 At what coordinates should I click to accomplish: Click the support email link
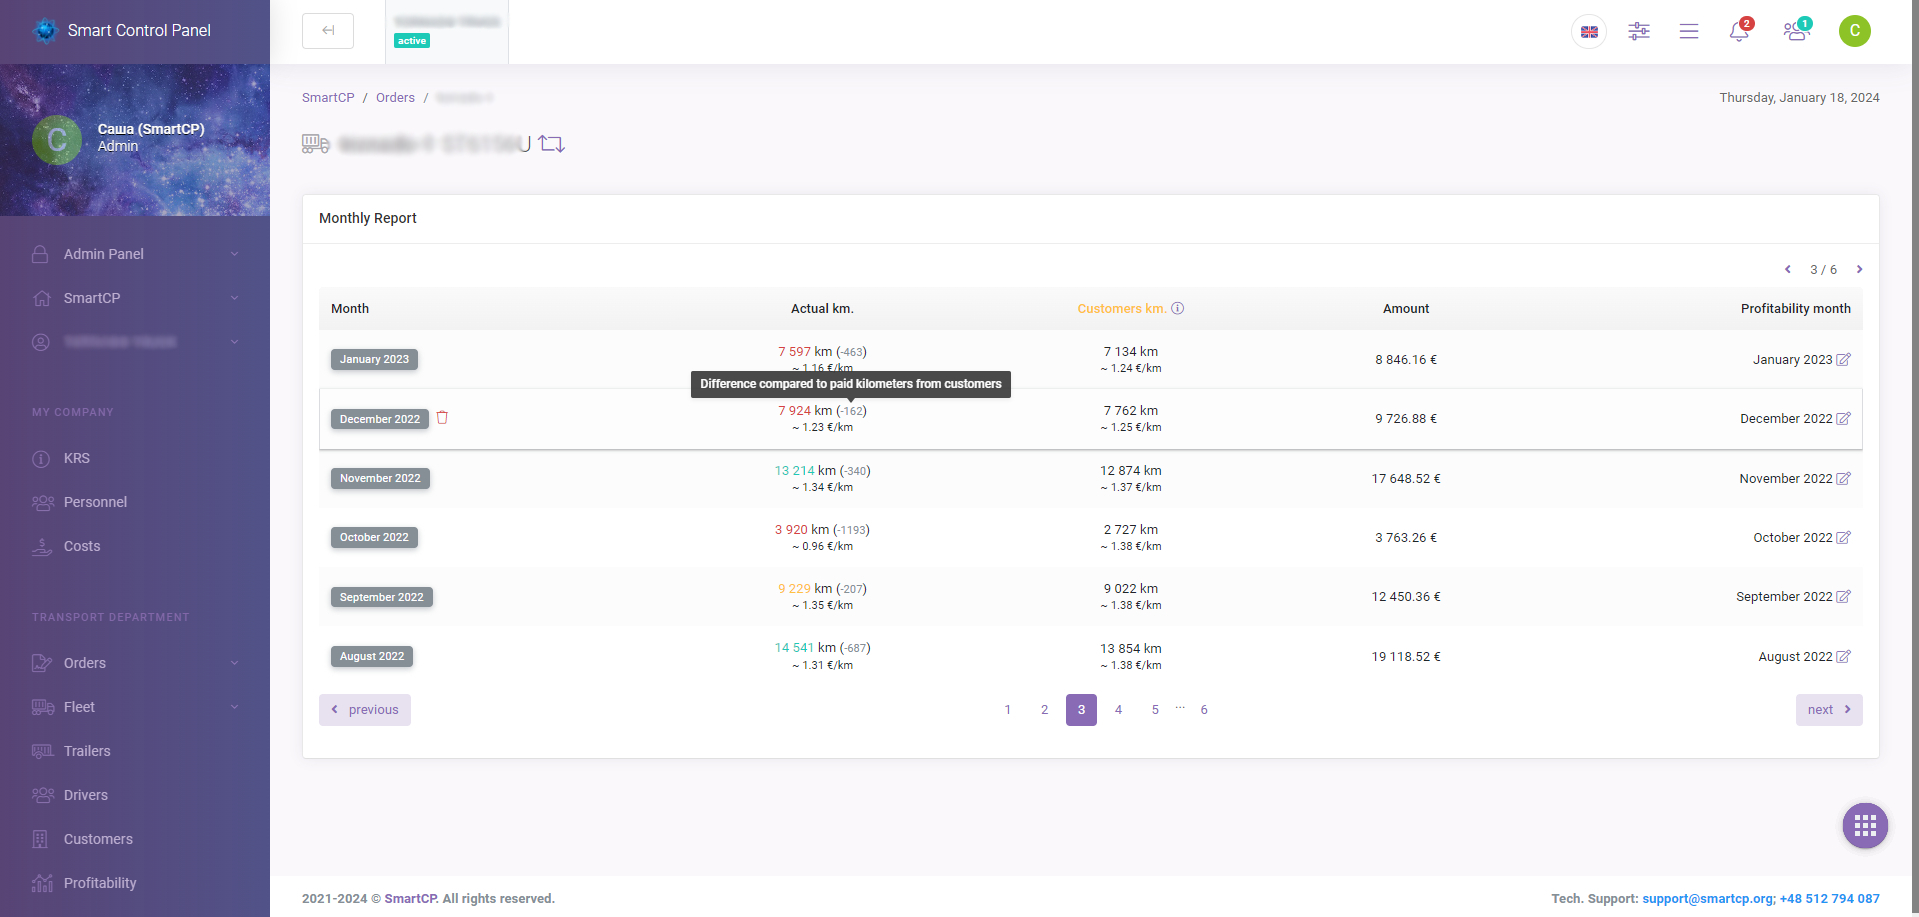tap(1708, 899)
